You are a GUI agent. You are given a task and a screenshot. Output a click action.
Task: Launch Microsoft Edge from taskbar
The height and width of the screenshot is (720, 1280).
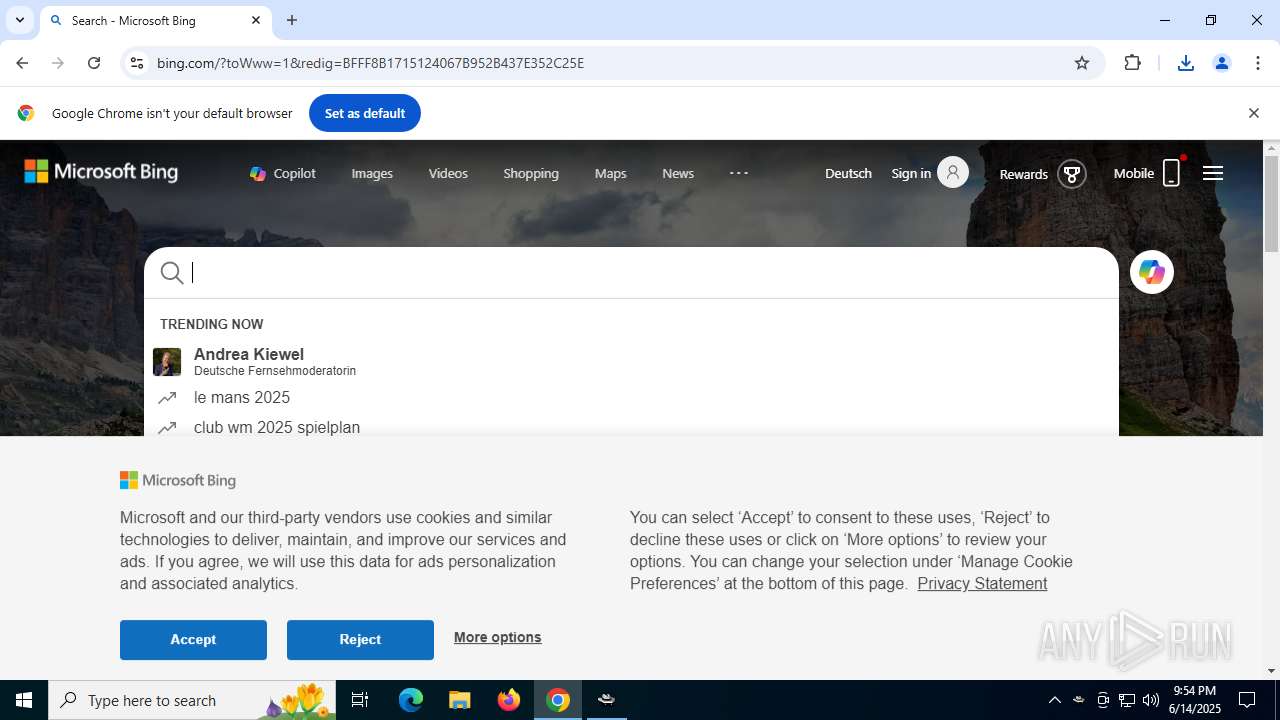click(411, 700)
